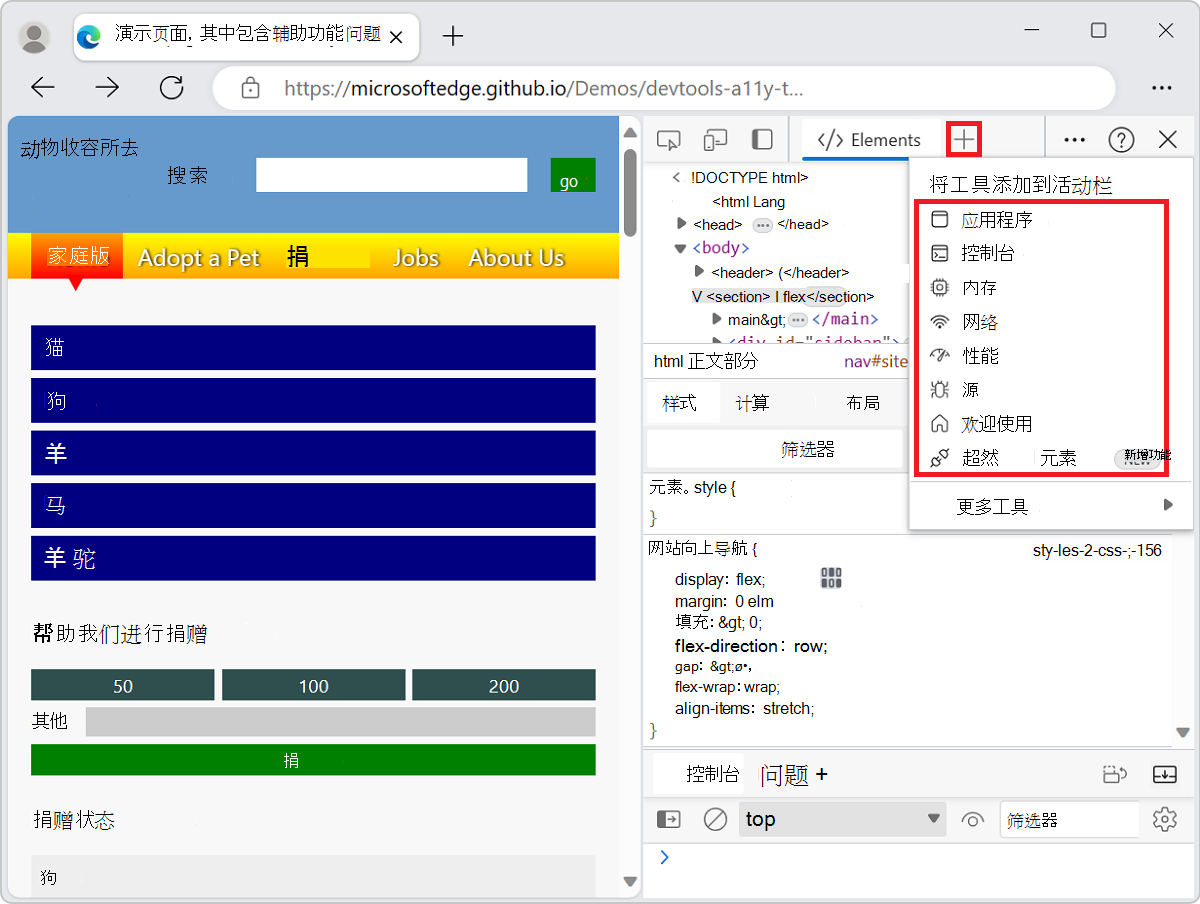The width and height of the screenshot is (1200, 904).
Task: Open the 马 category link
Action: pos(313,505)
